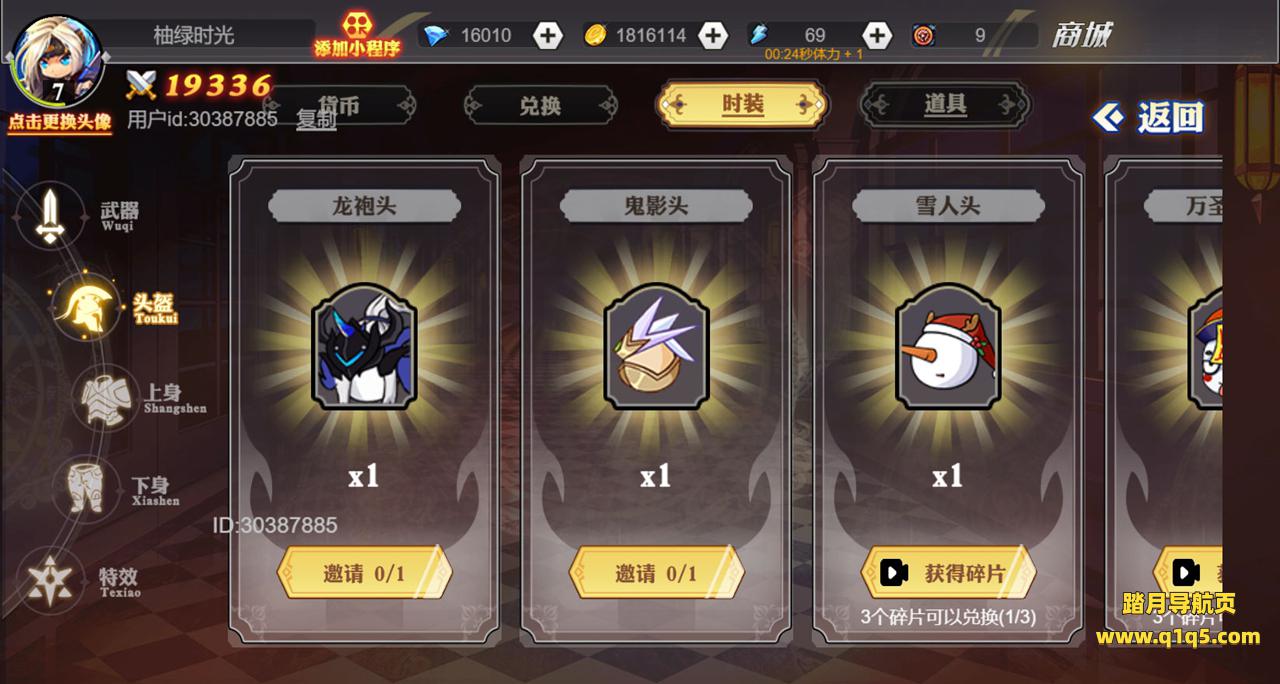
Task: Switch to the 货币 currency tab
Action: [340, 105]
